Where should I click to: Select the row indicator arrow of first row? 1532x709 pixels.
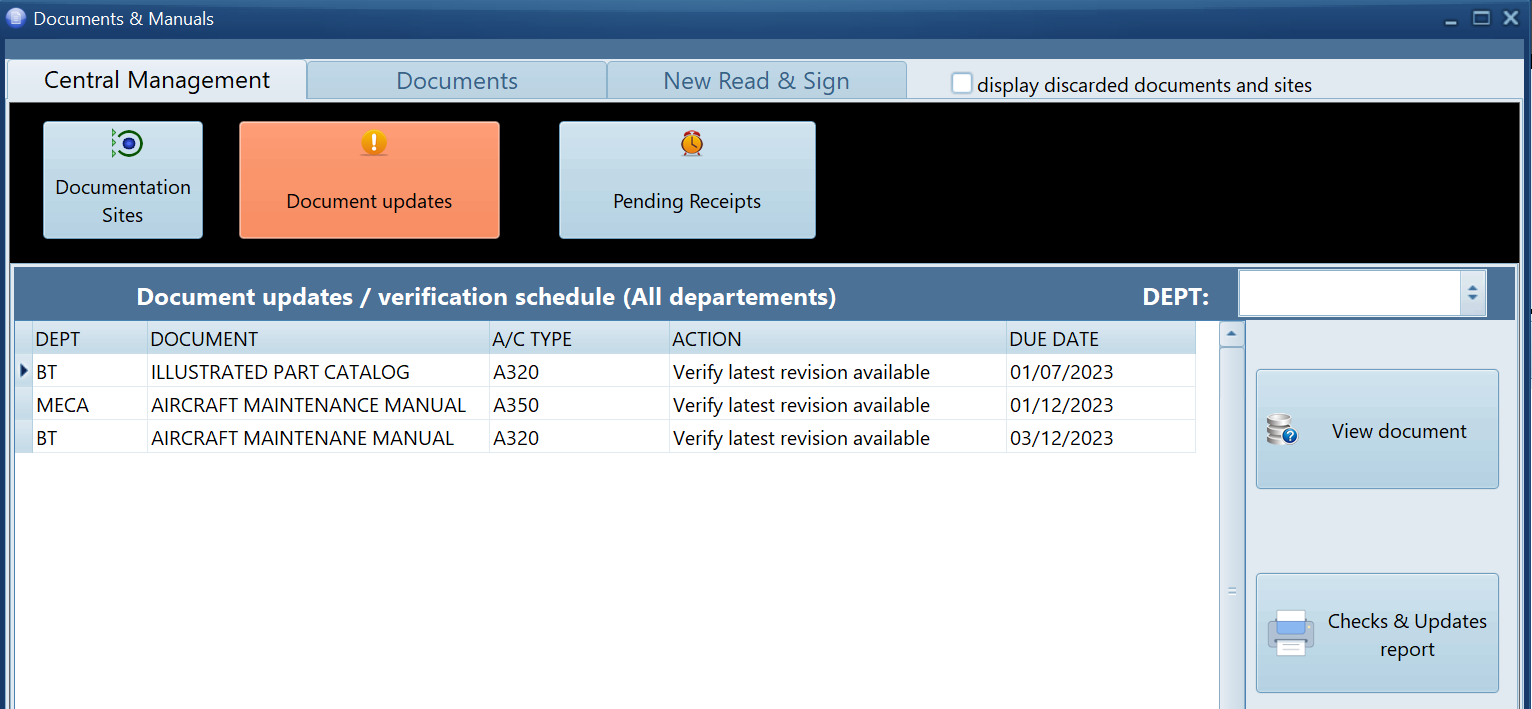[x=24, y=371]
